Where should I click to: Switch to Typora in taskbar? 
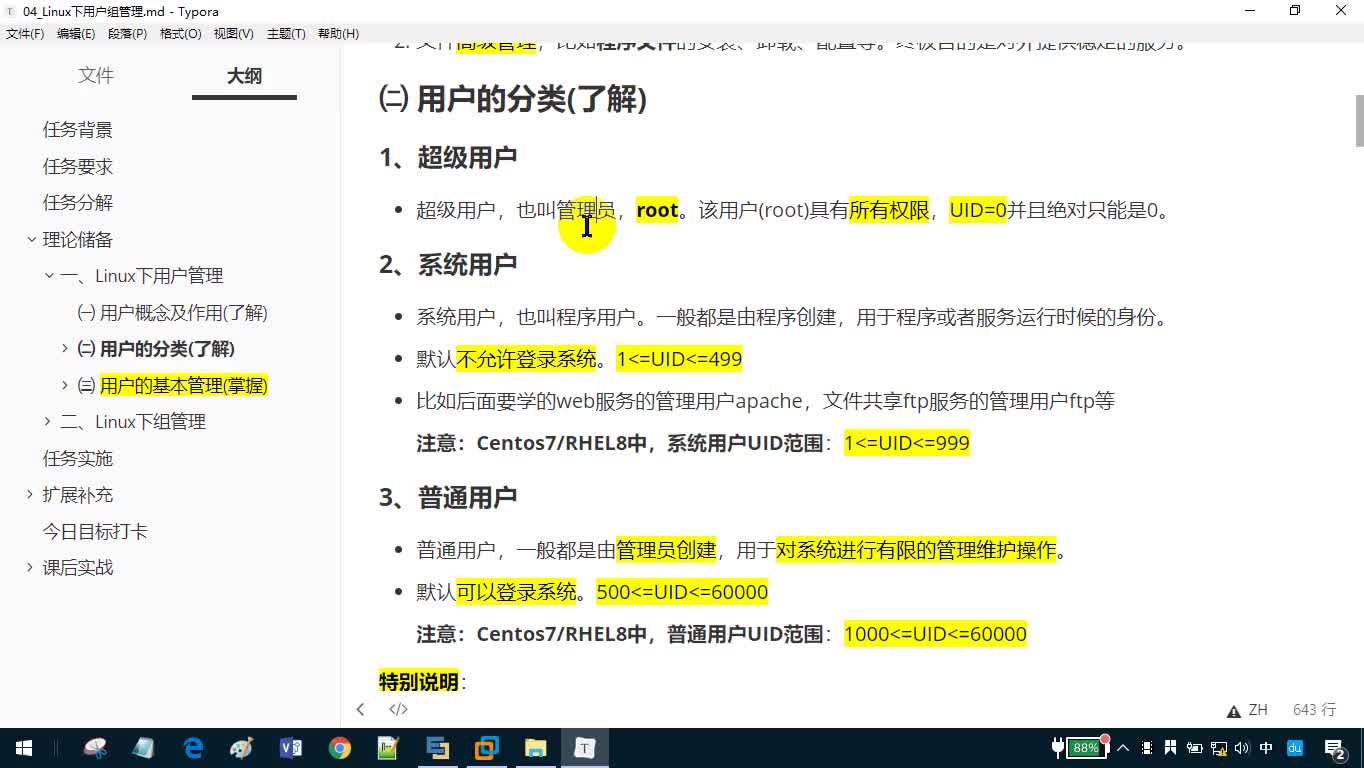click(585, 748)
